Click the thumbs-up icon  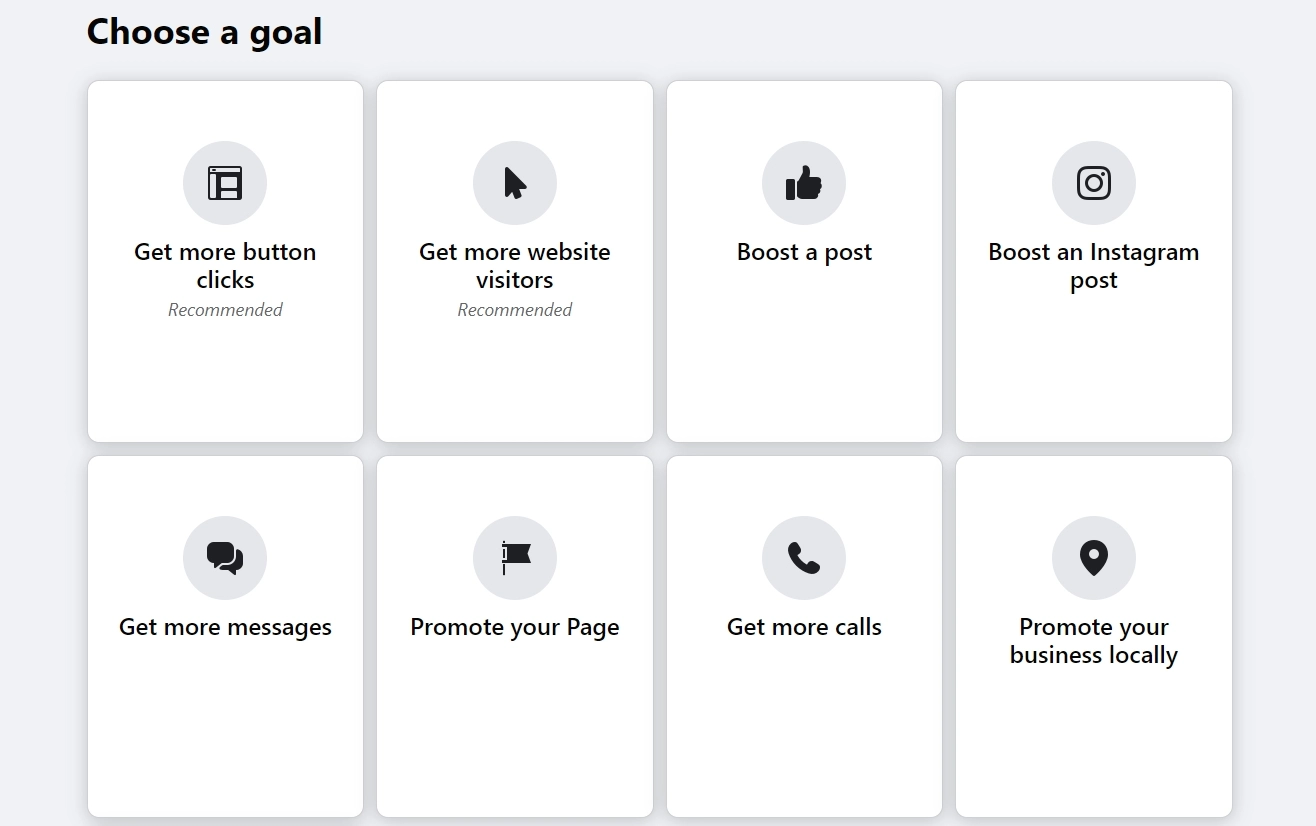(x=804, y=183)
